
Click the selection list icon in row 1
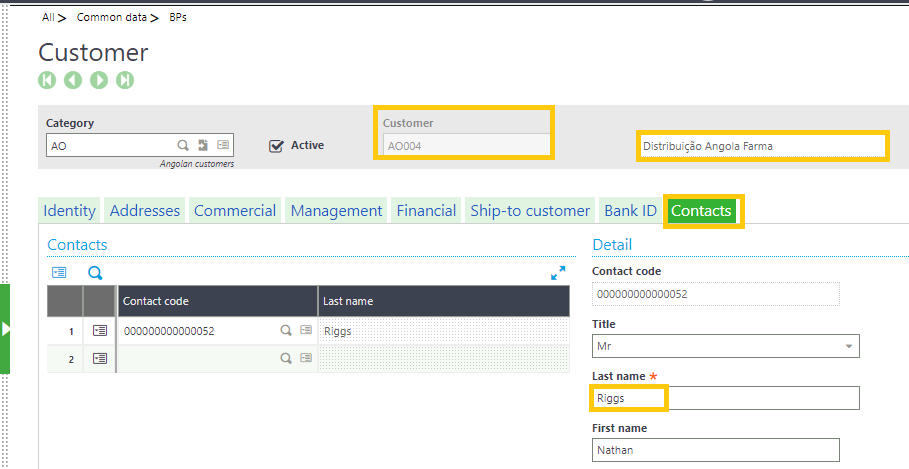point(306,330)
